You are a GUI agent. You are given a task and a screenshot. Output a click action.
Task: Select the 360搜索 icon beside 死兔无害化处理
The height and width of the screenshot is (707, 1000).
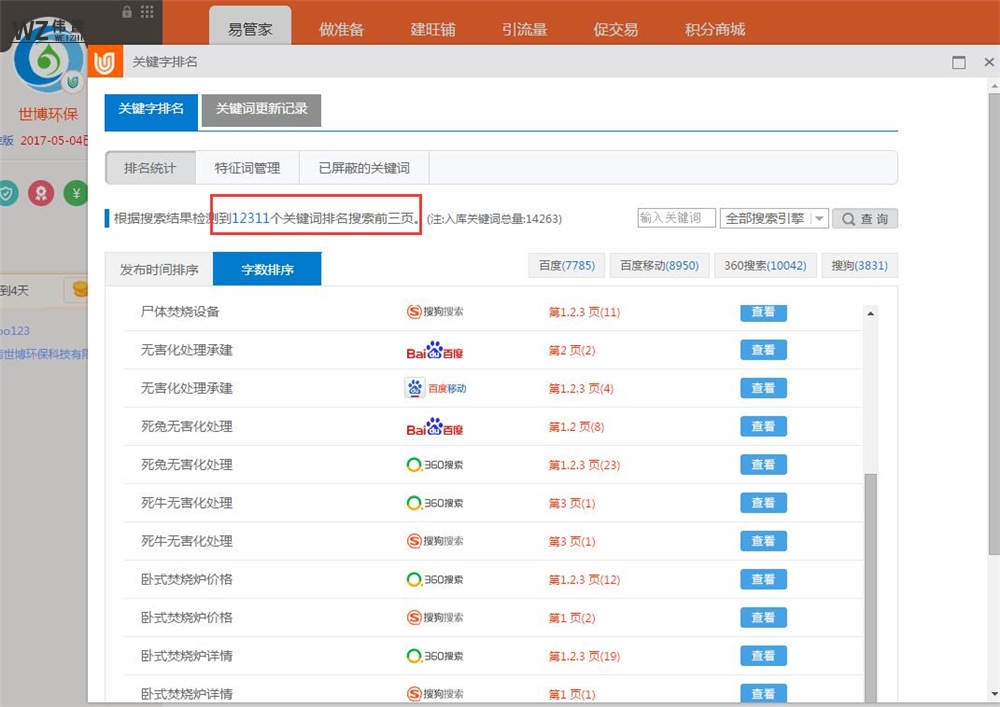[433, 464]
